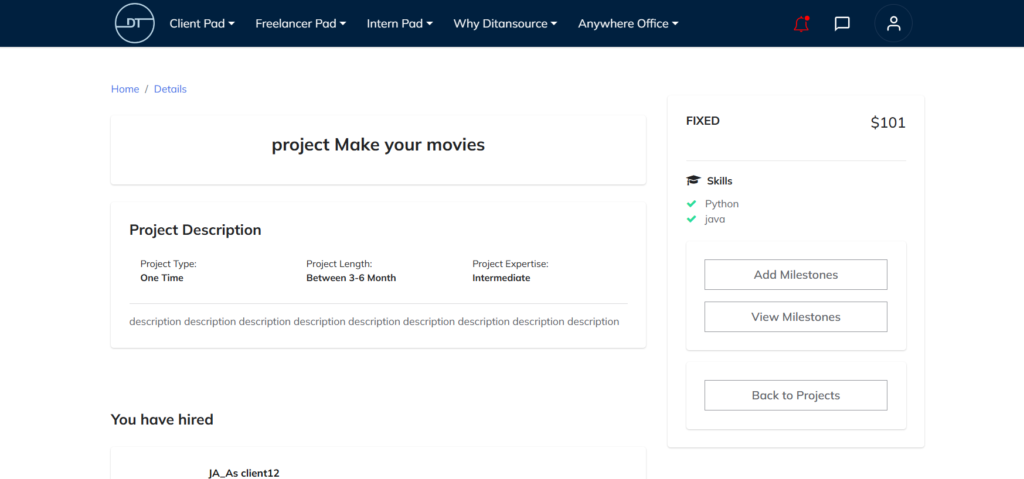Expand the Freelancer Pad dropdown
The image size is (1024, 479).
point(300,24)
